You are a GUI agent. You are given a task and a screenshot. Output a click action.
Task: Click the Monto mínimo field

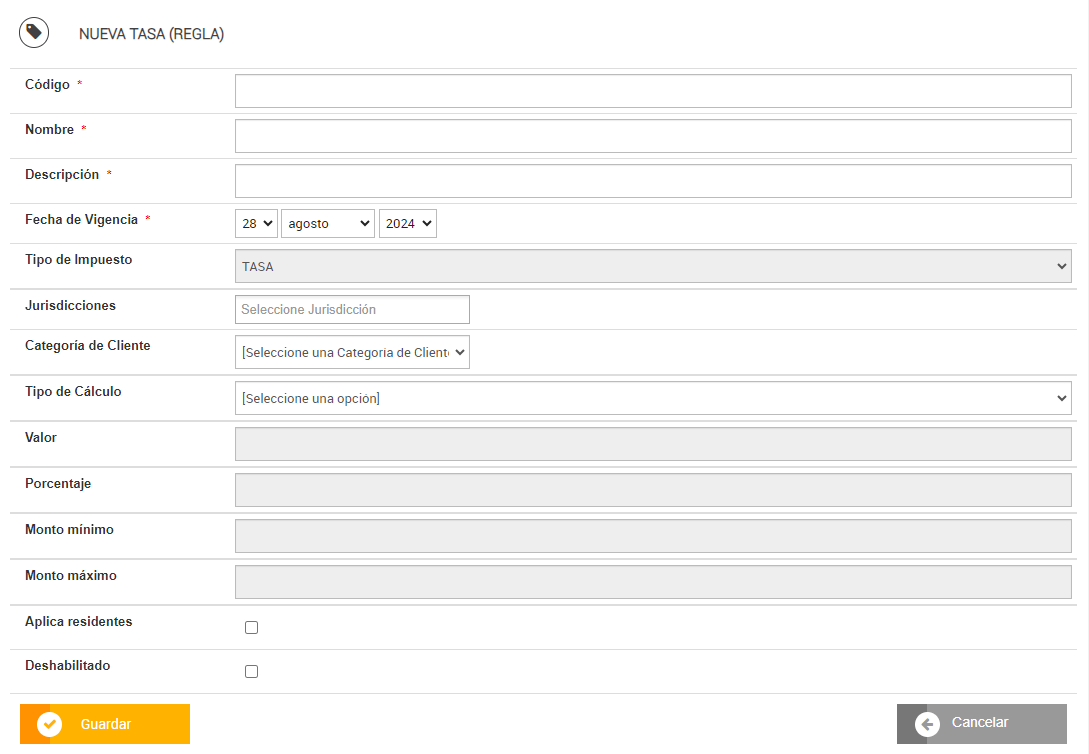tap(653, 536)
